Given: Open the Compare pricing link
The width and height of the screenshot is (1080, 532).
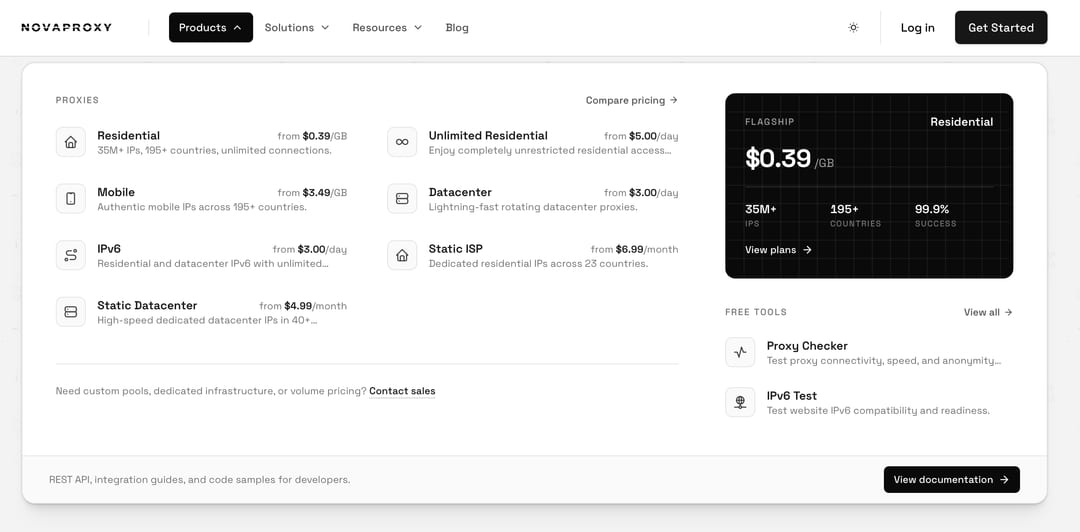Looking at the screenshot, I should [632, 100].
